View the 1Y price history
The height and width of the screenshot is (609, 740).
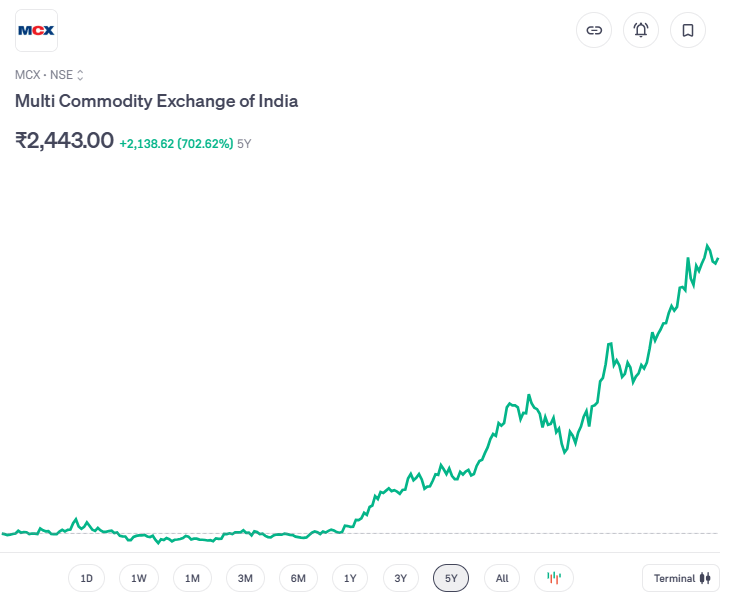click(x=350, y=578)
